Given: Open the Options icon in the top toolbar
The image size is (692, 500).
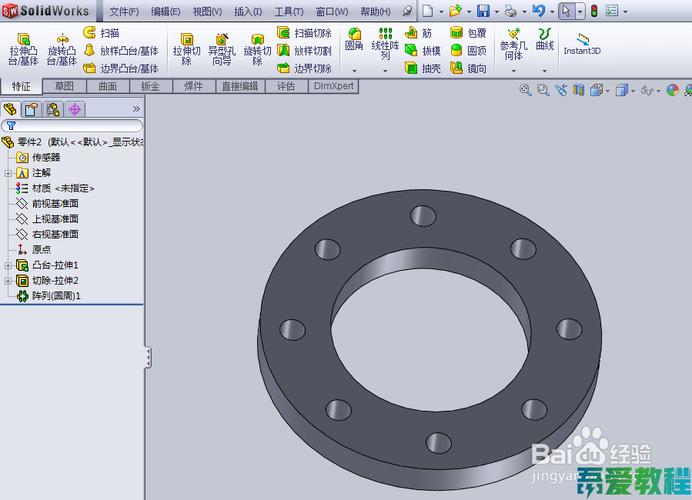Looking at the screenshot, I should [612, 11].
